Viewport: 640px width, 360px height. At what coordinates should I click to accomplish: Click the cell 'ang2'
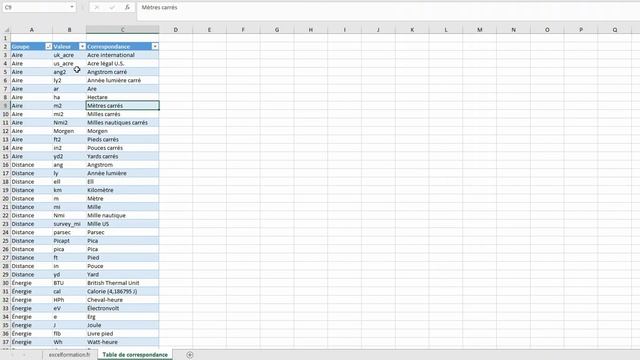pos(69,72)
